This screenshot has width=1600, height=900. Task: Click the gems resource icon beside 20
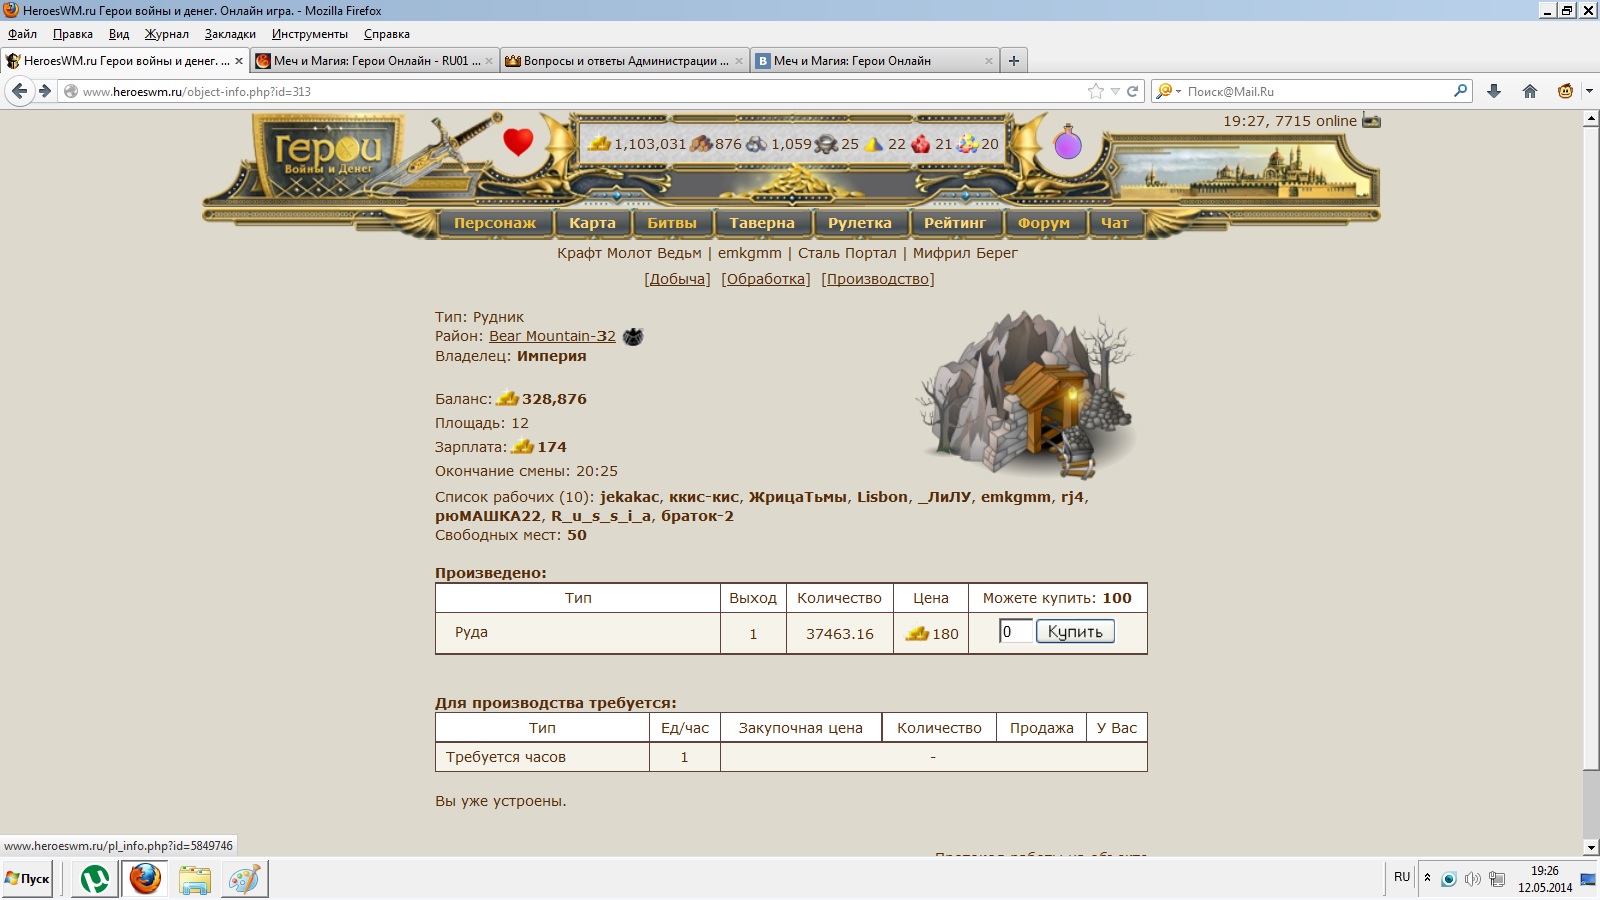pos(967,144)
